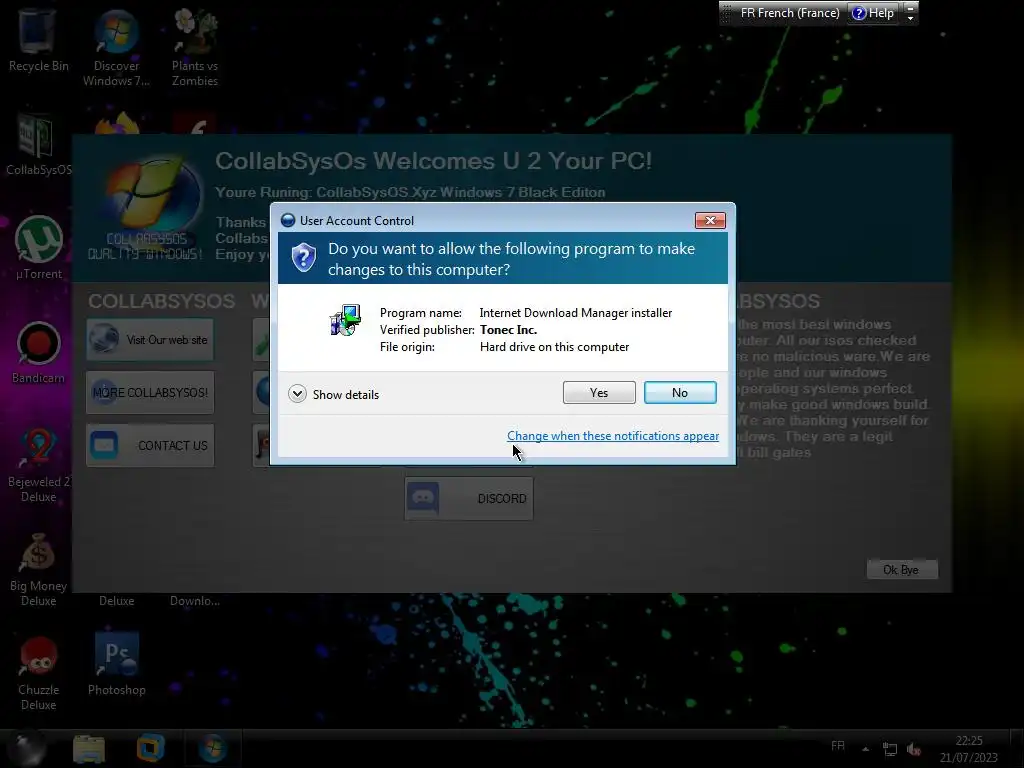
Task: Launch Photoshop desktop shortcut
Action: click(x=116, y=665)
